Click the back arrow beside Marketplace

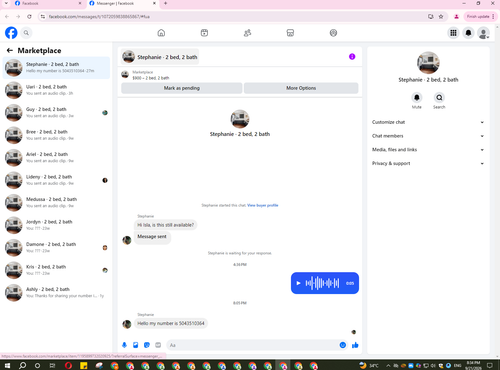10,50
